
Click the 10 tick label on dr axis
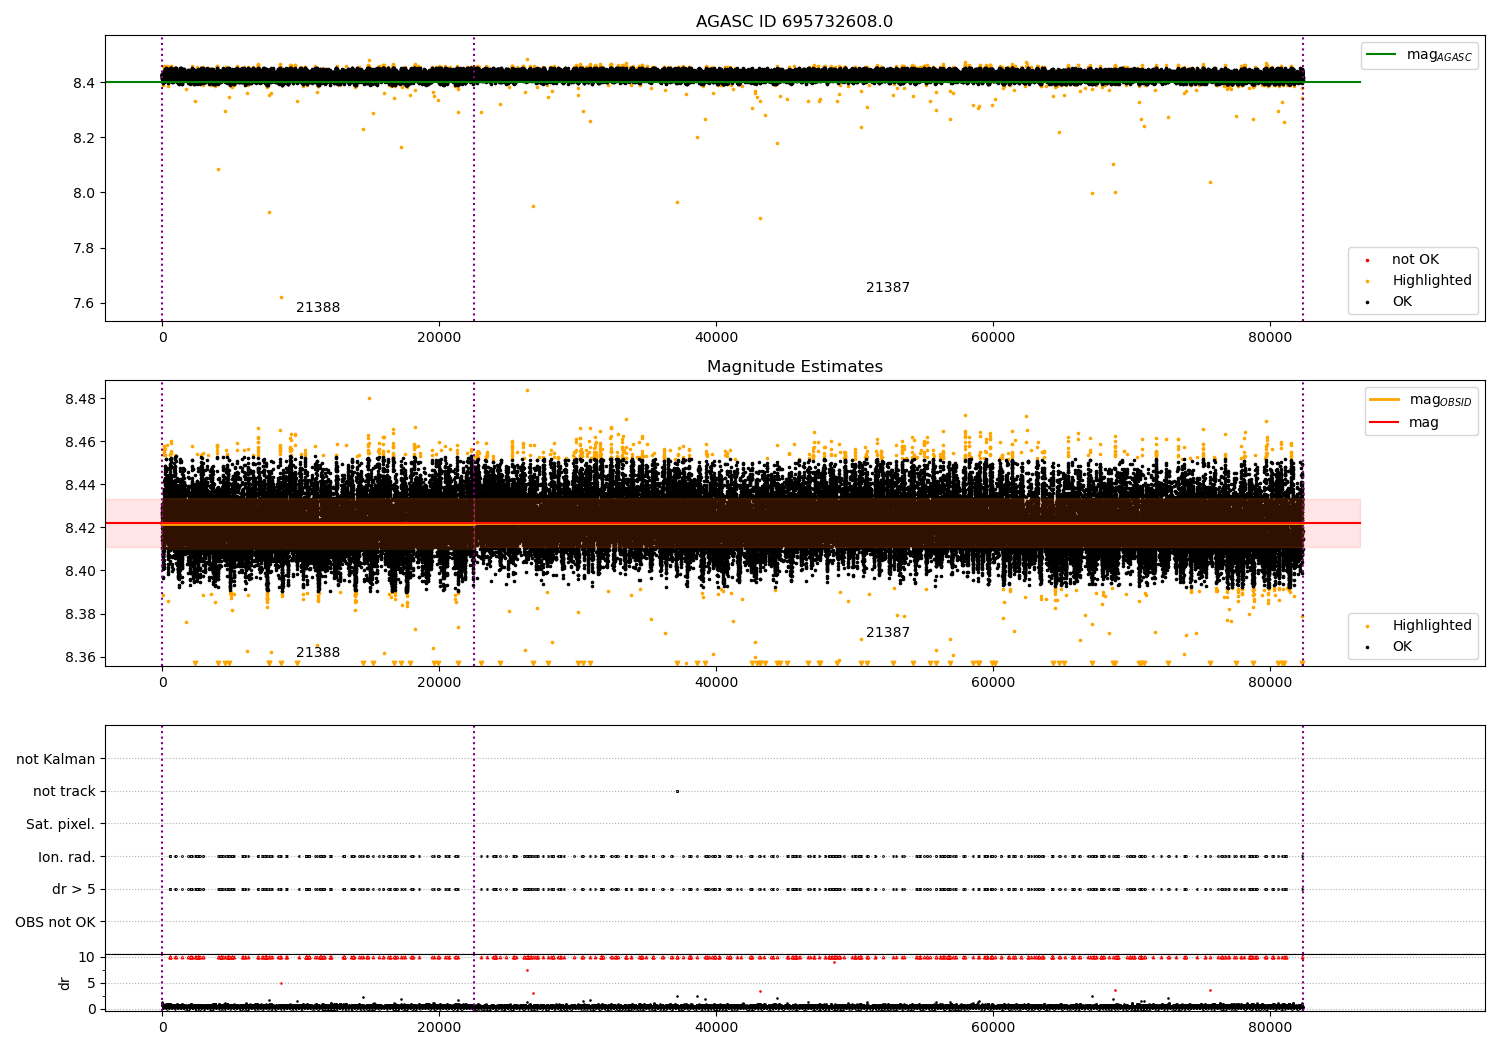pyautogui.click(x=87, y=958)
